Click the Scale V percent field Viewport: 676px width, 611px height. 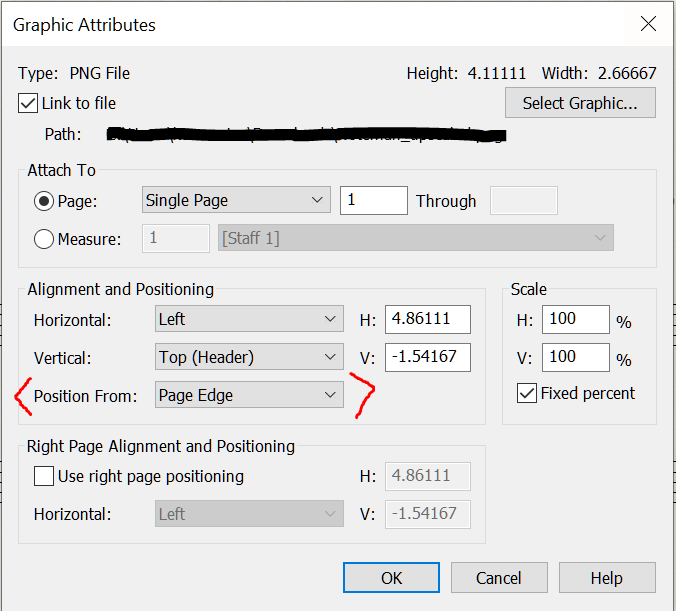pyautogui.click(x=575, y=357)
